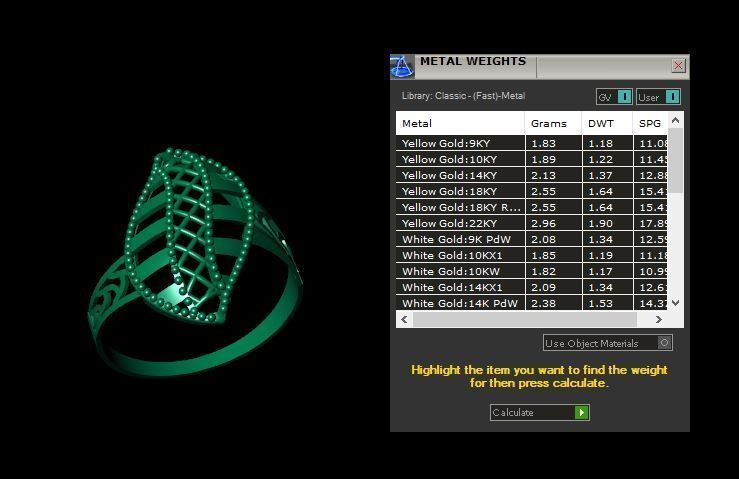
Task: Toggle the User library switch
Action: click(x=658, y=97)
